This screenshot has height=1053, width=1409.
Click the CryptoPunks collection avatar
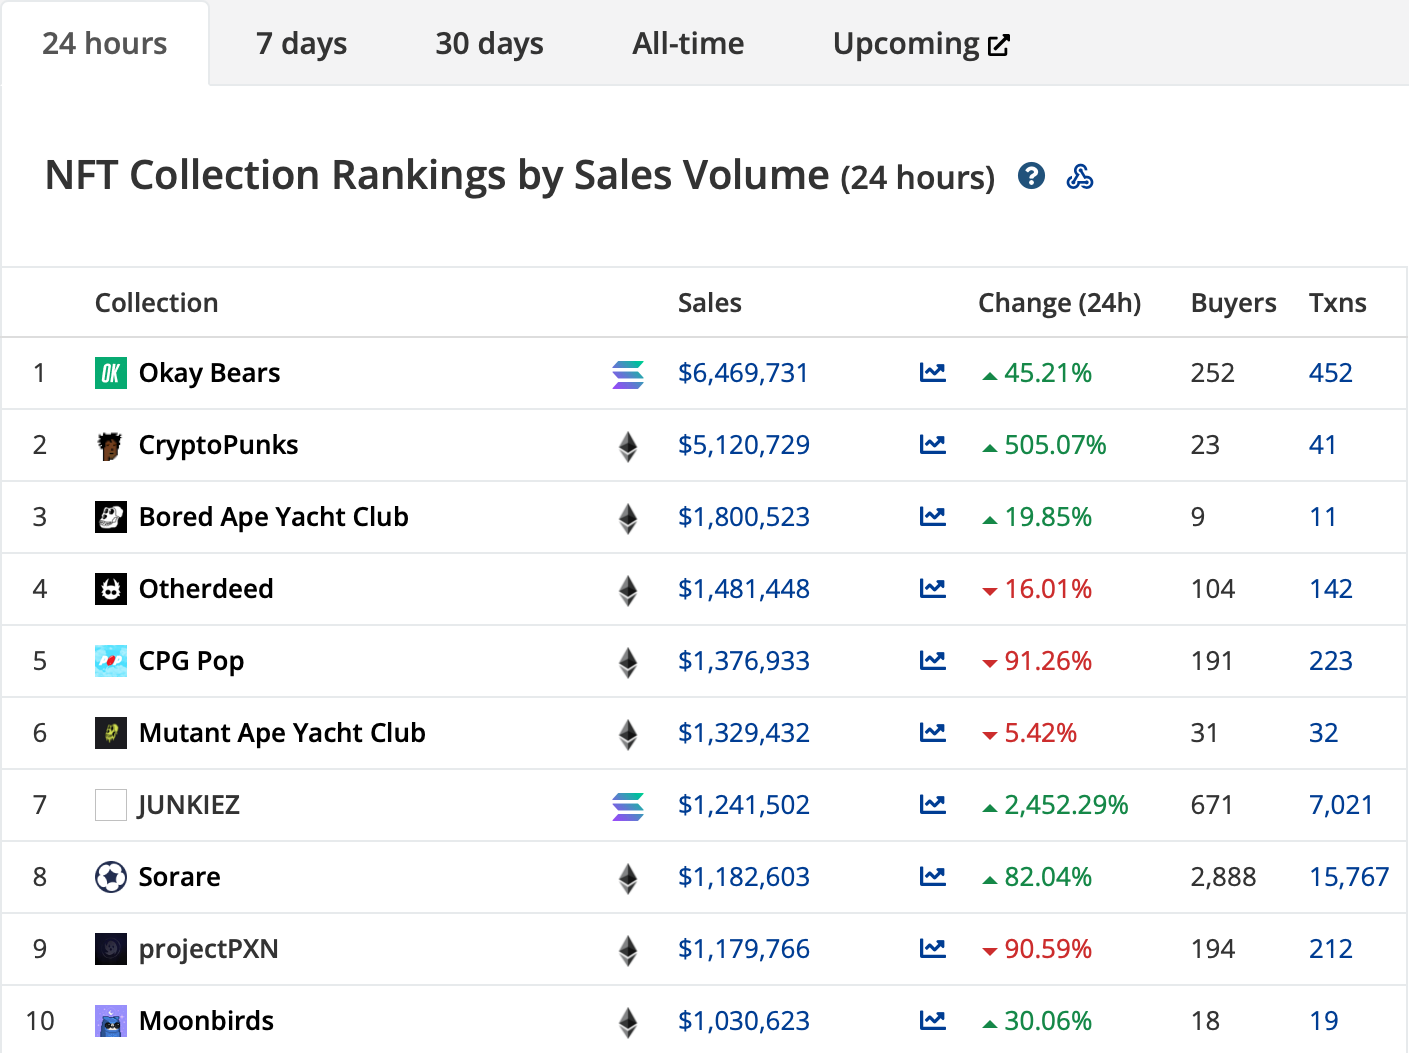coord(111,445)
